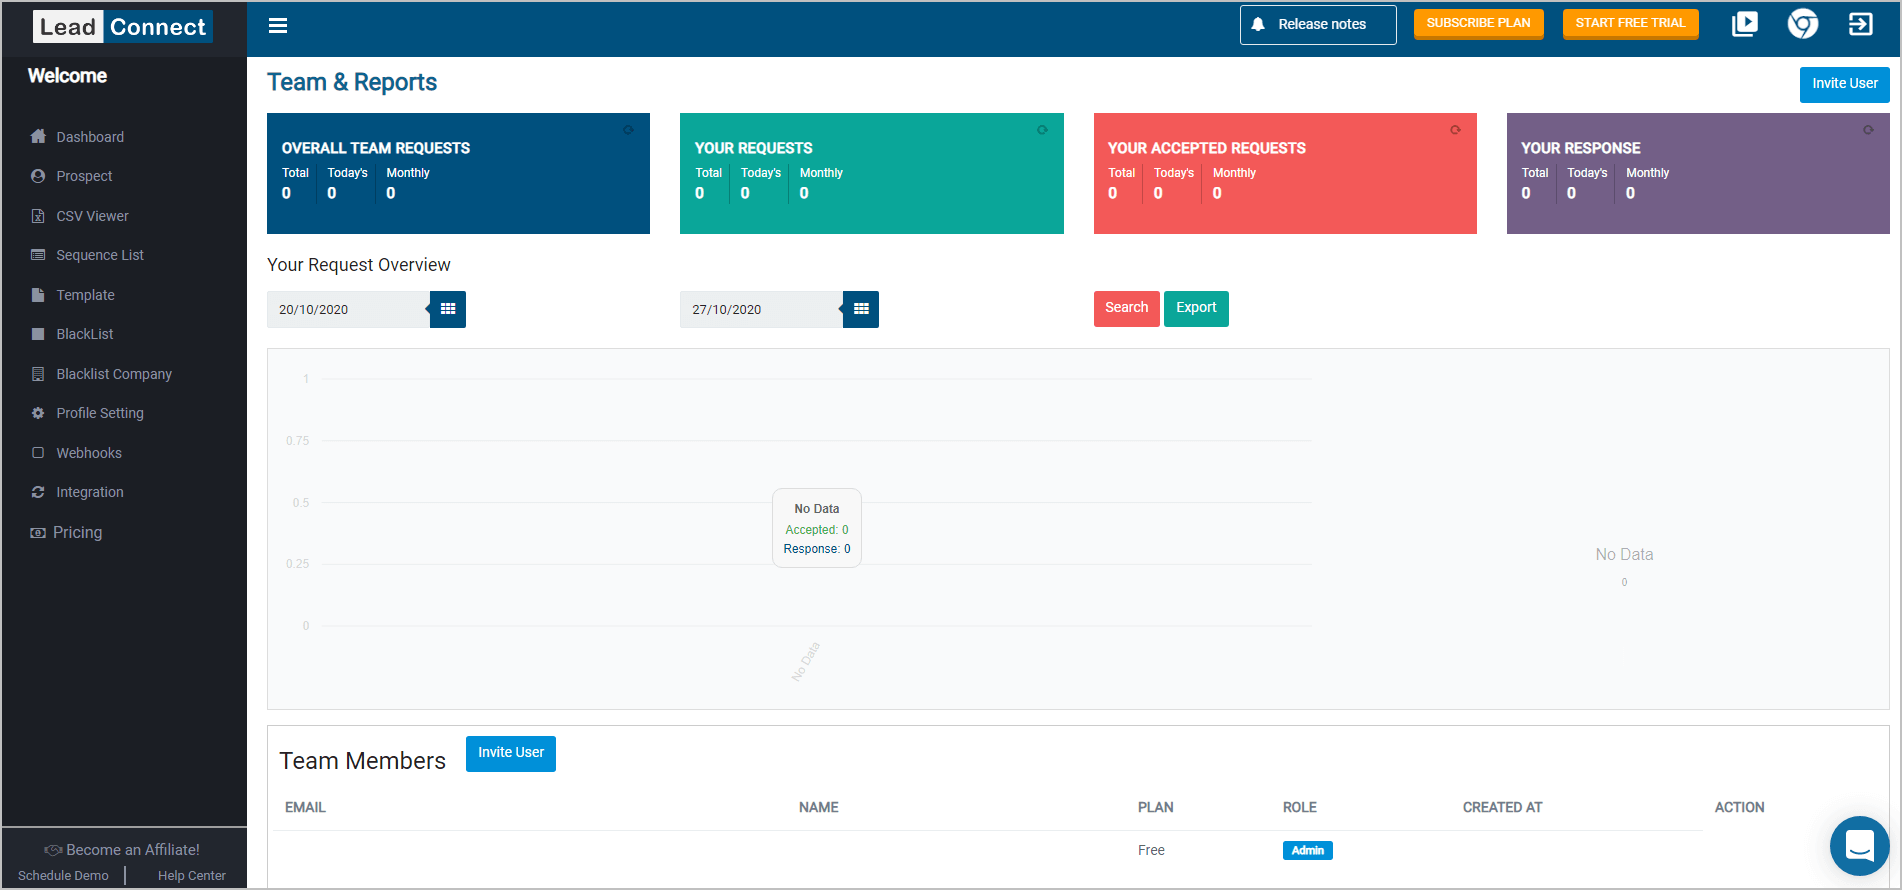
Task: Open Release notes with bell icon
Action: pyautogui.click(x=1318, y=25)
